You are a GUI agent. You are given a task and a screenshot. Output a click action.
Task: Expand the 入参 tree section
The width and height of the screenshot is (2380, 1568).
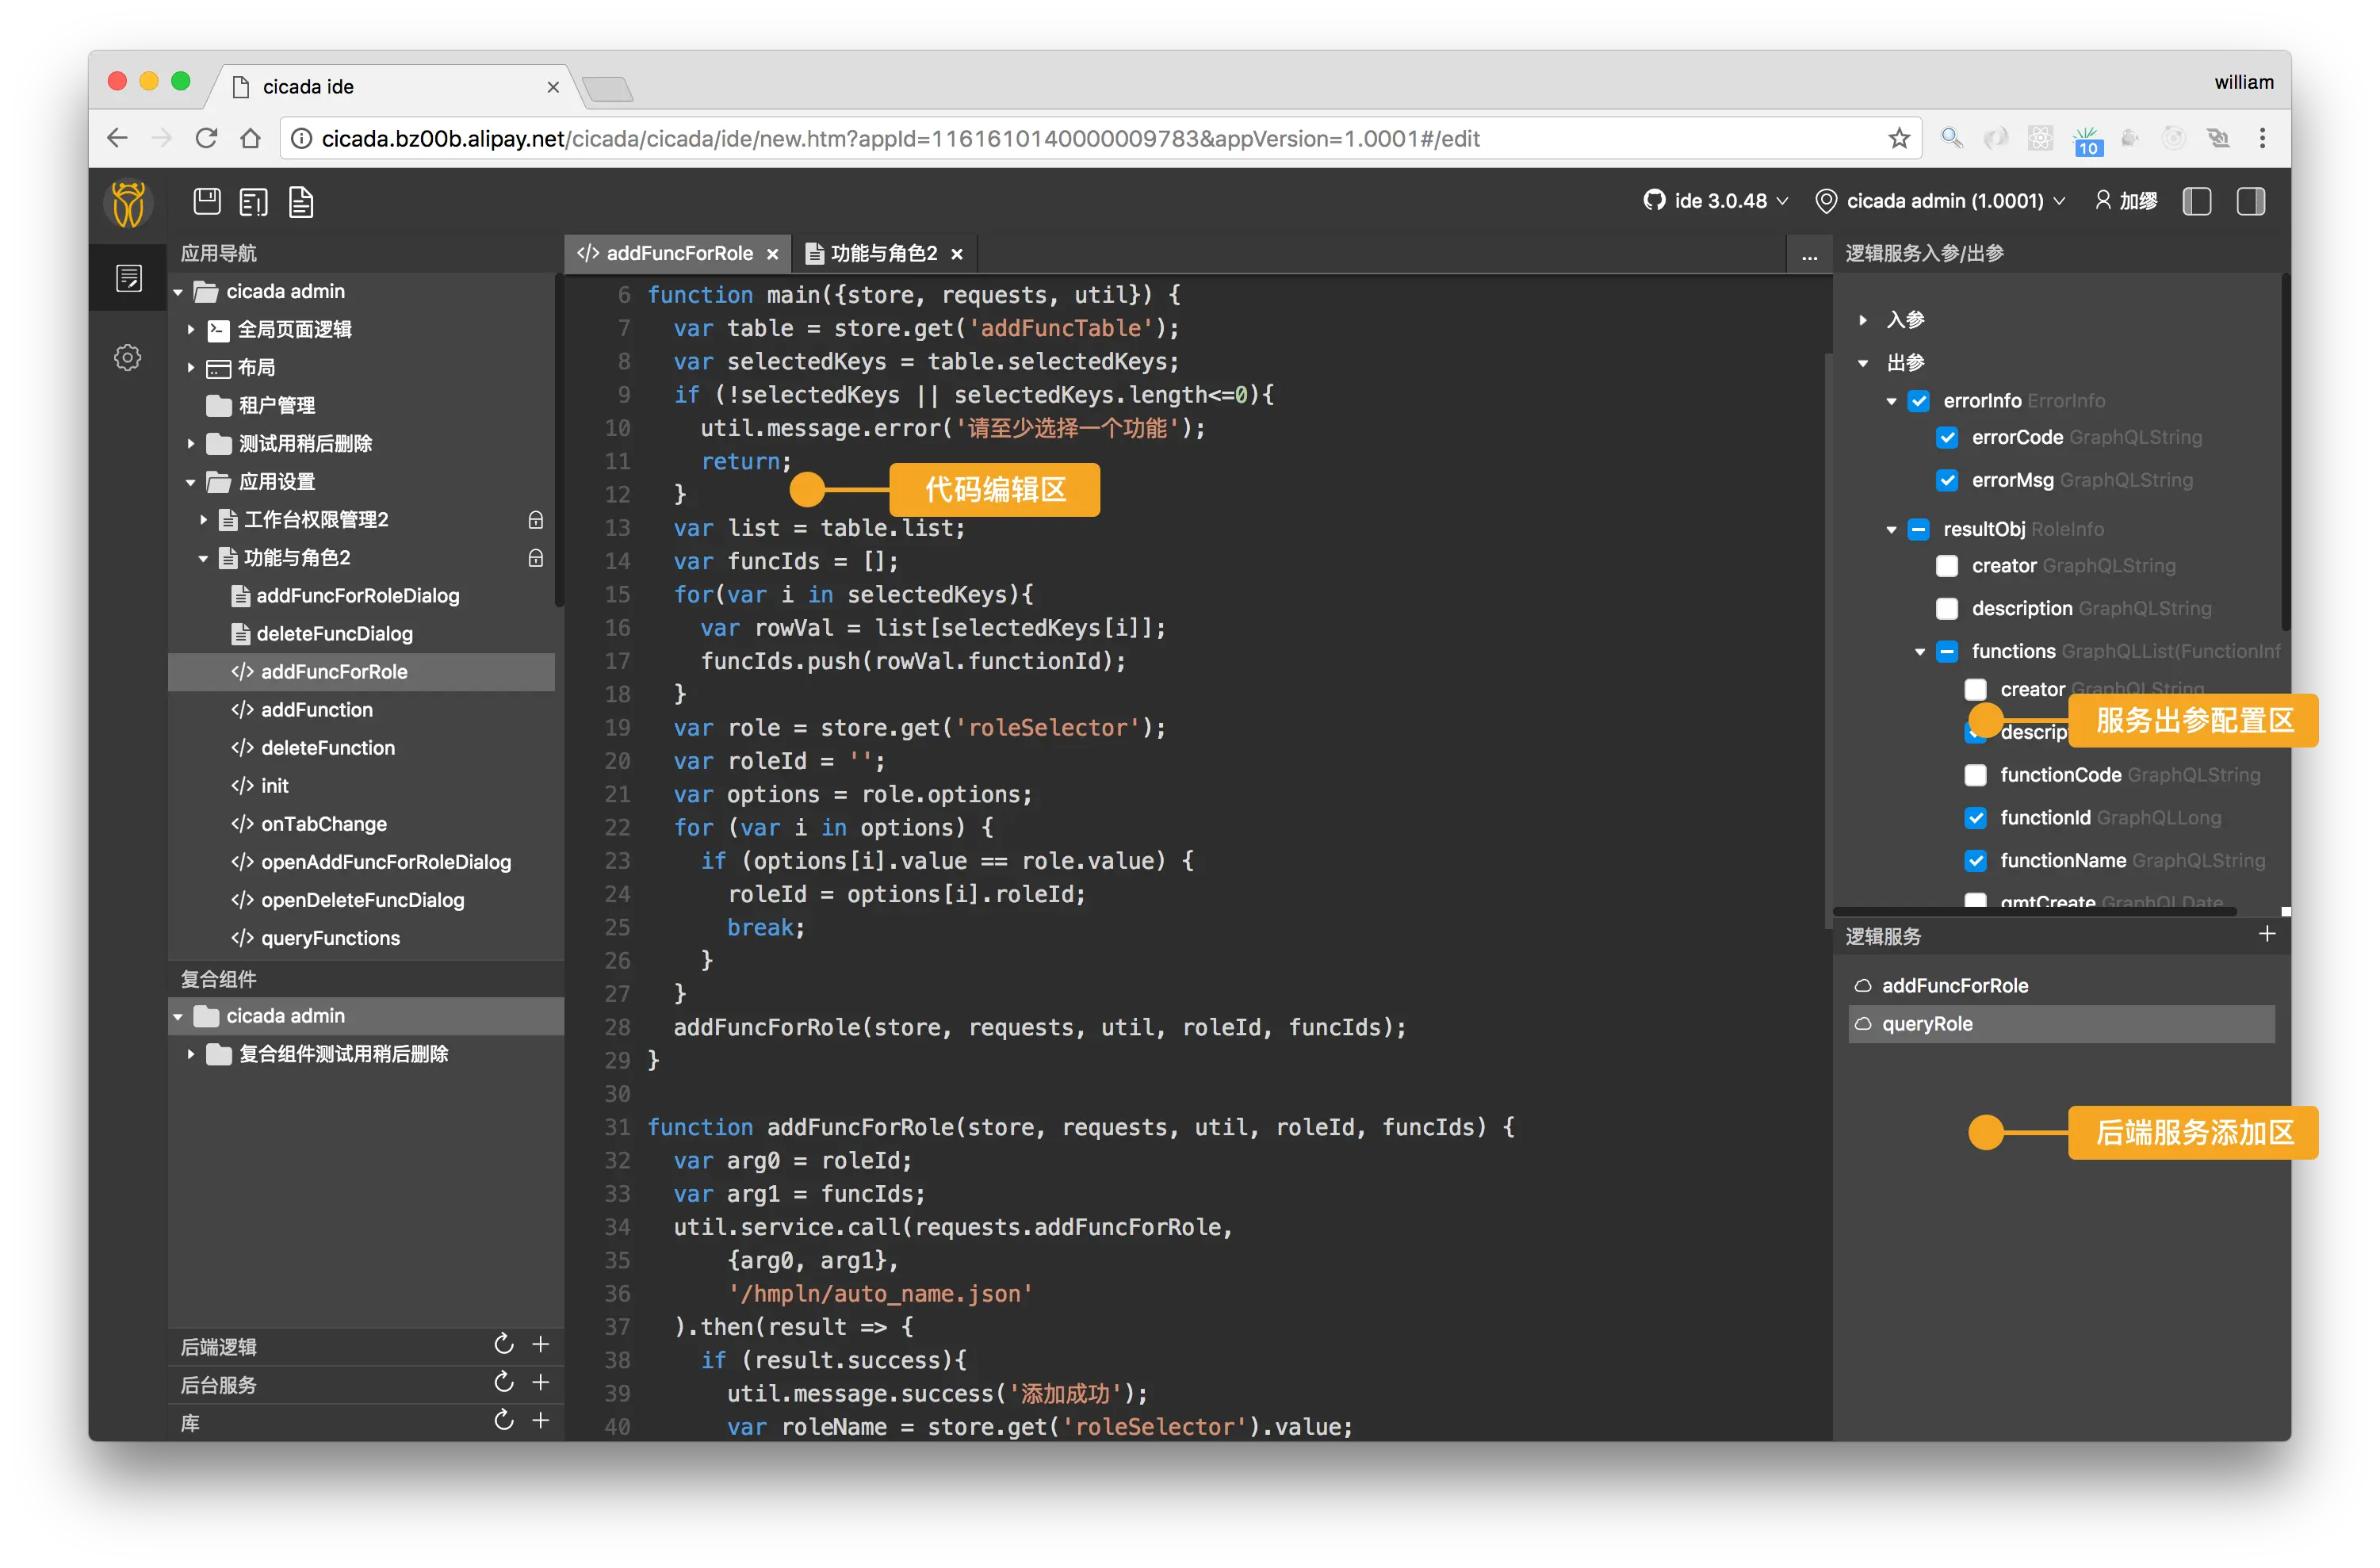point(1862,320)
